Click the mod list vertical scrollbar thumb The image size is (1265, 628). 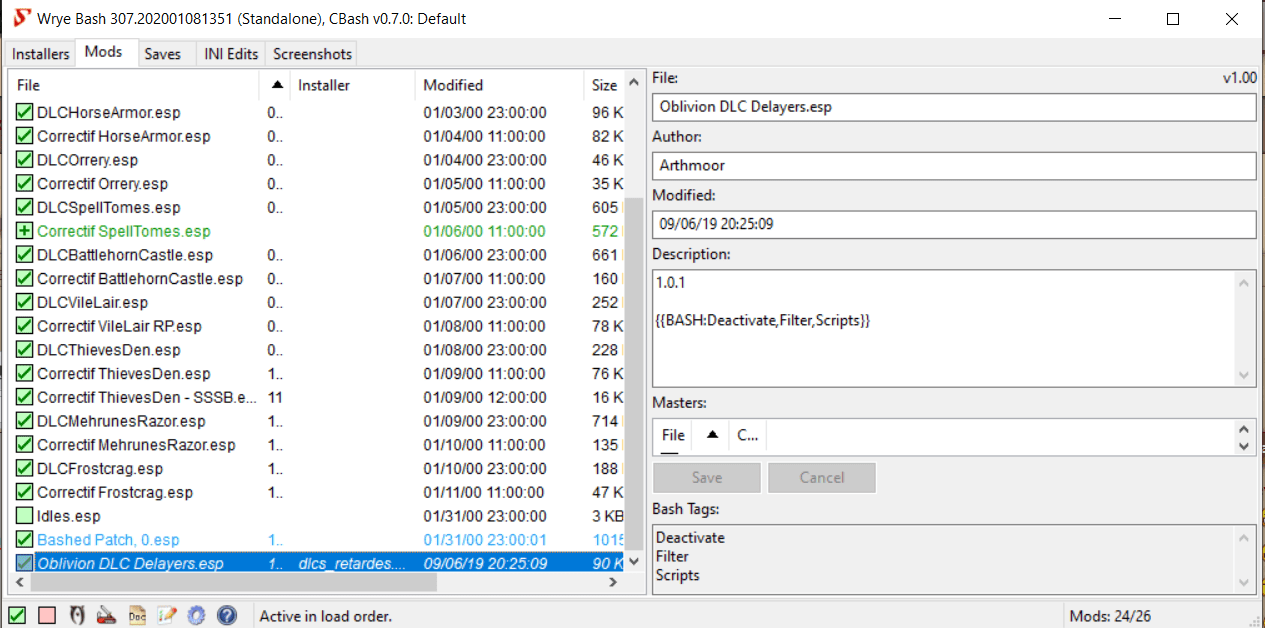635,375
